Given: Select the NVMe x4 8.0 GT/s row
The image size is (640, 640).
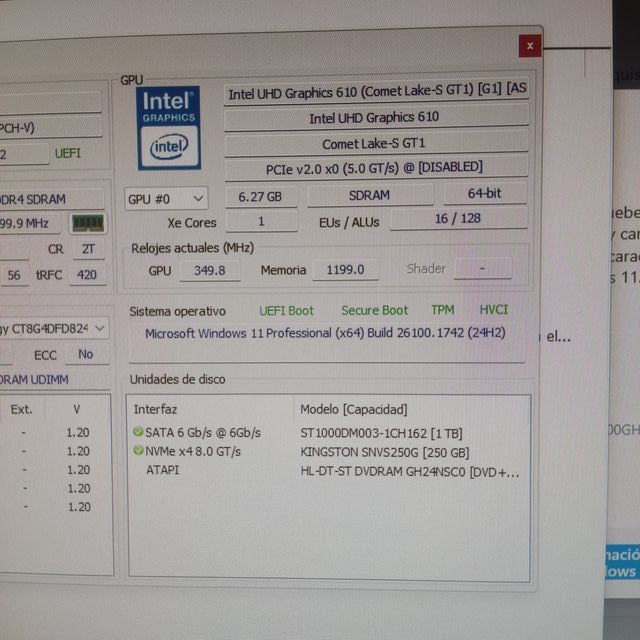Looking at the screenshot, I should pyautogui.click(x=329, y=451).
